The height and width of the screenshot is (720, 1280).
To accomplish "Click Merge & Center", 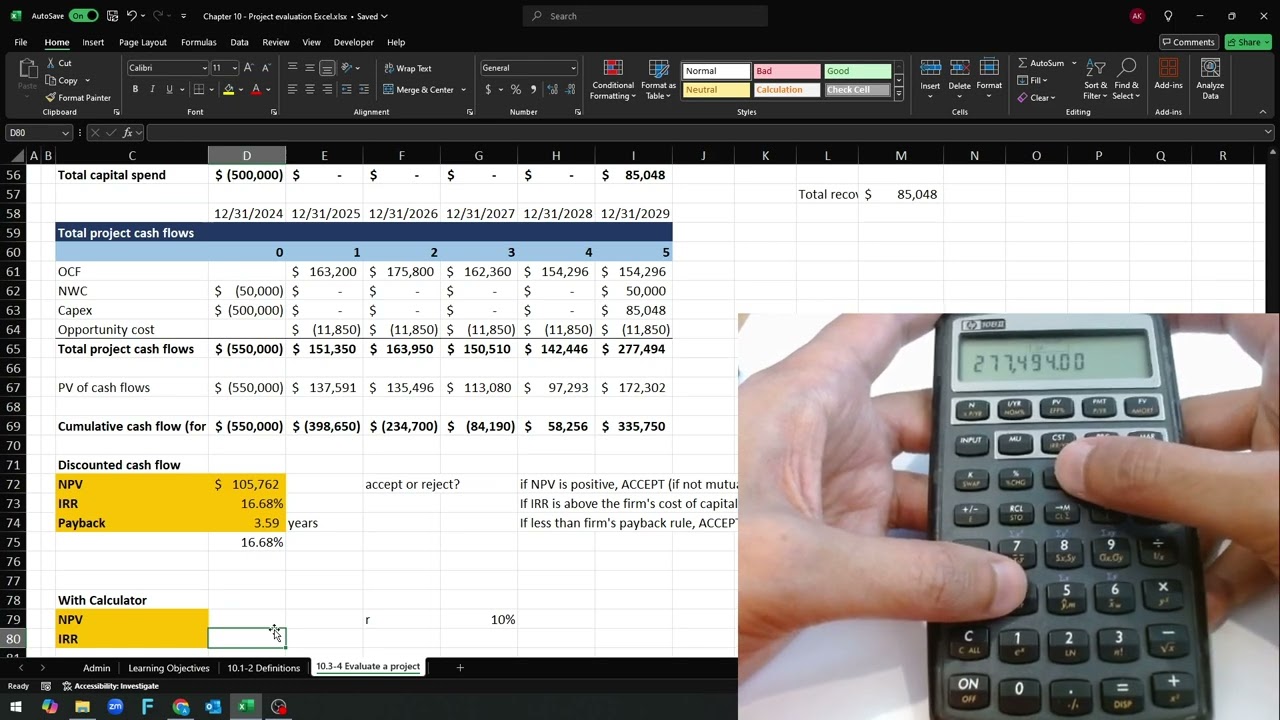I will click(418, 89).
